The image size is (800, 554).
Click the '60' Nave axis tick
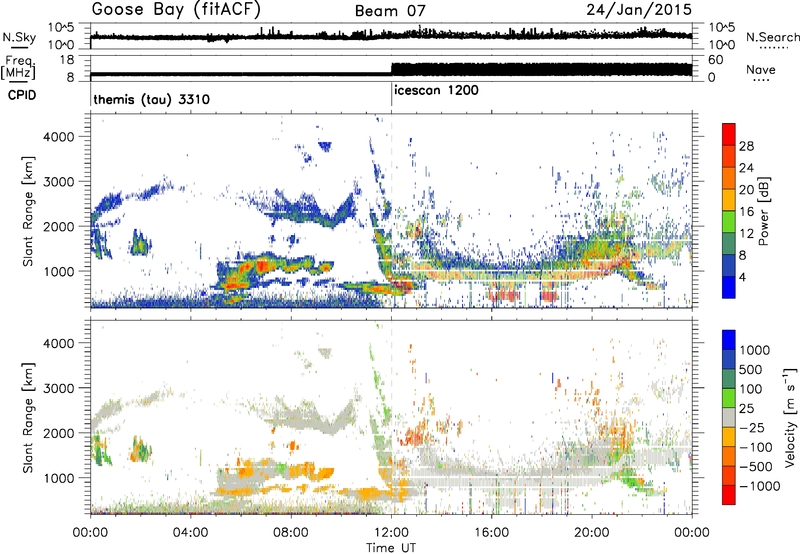pos(716,60)
